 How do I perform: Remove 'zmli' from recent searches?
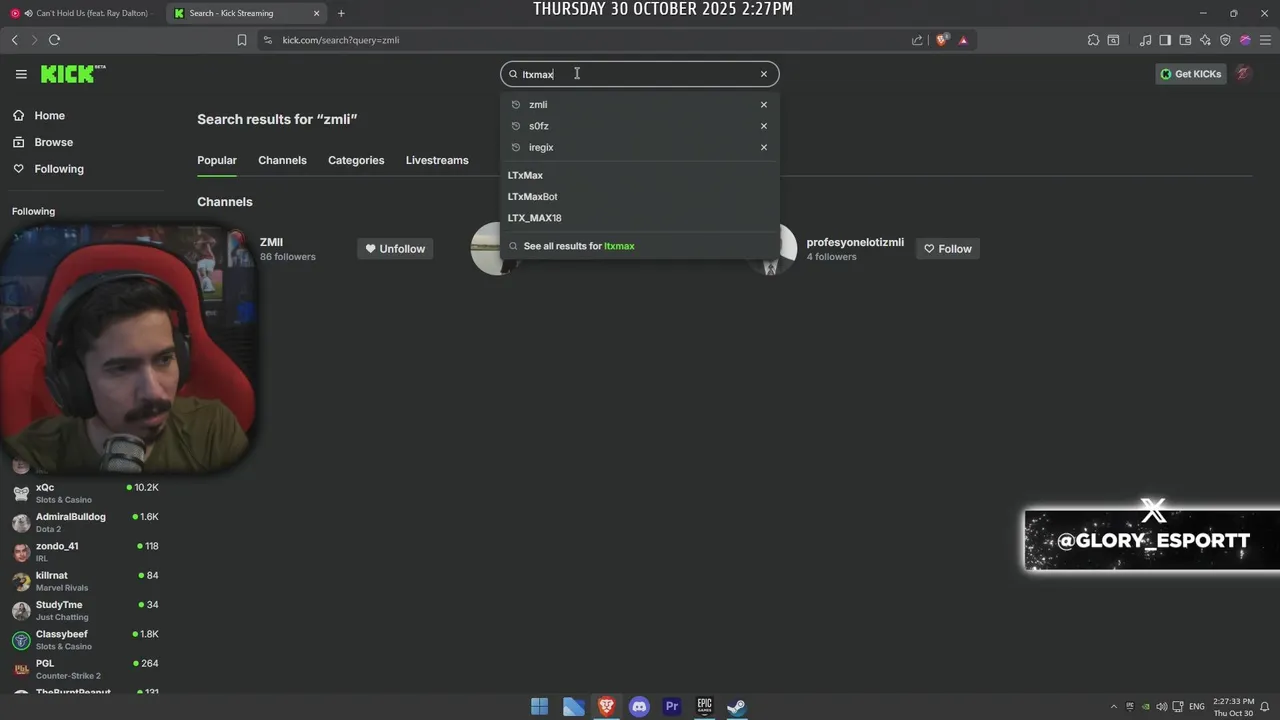click(x=764, y=104)
